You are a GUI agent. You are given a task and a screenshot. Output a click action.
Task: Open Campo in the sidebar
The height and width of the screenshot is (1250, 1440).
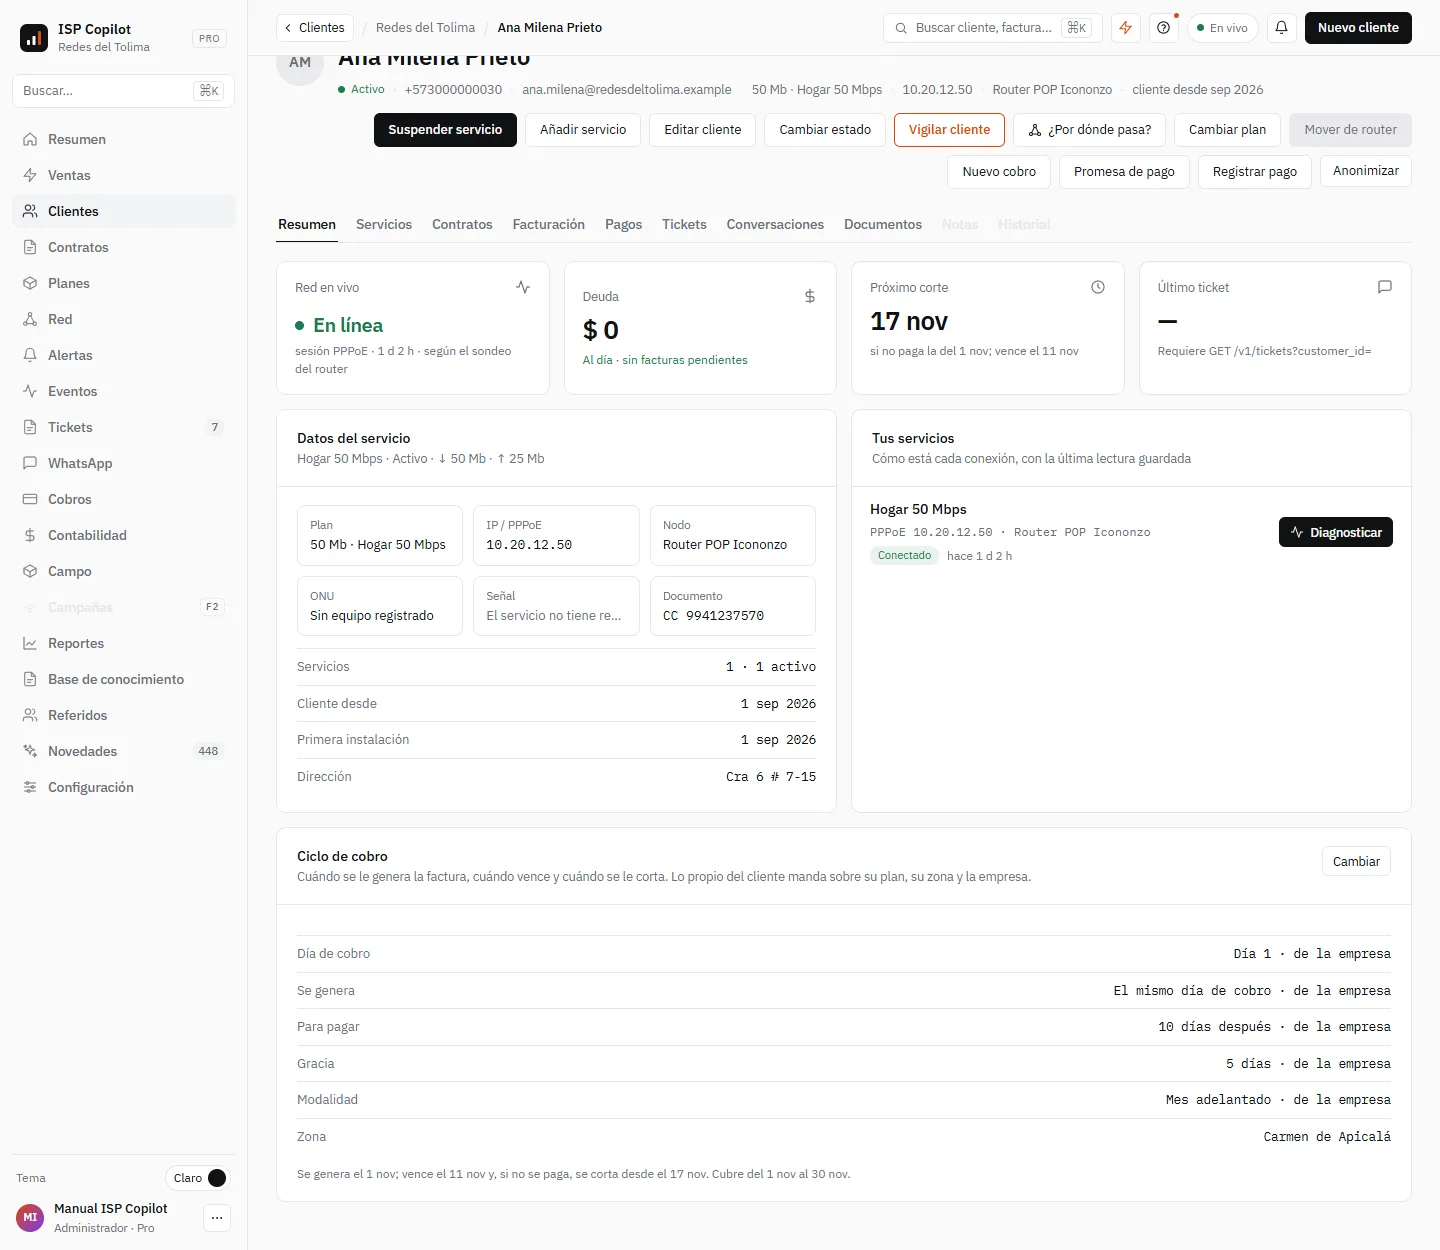click(x=124, y=571)
